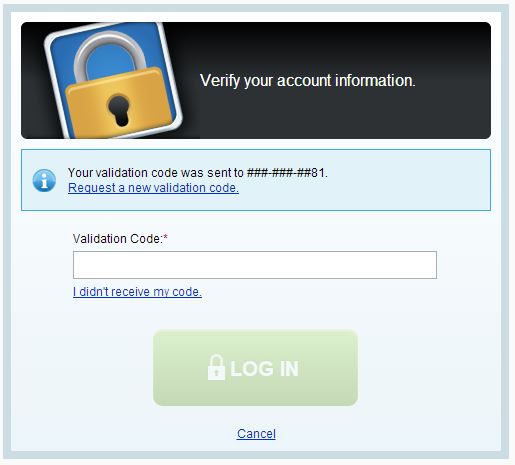The width and height of the screenshot is (515, 465).
Task: Click the masked phone number ending in 81
Action: pyautogui.click(x=287, y=173)
